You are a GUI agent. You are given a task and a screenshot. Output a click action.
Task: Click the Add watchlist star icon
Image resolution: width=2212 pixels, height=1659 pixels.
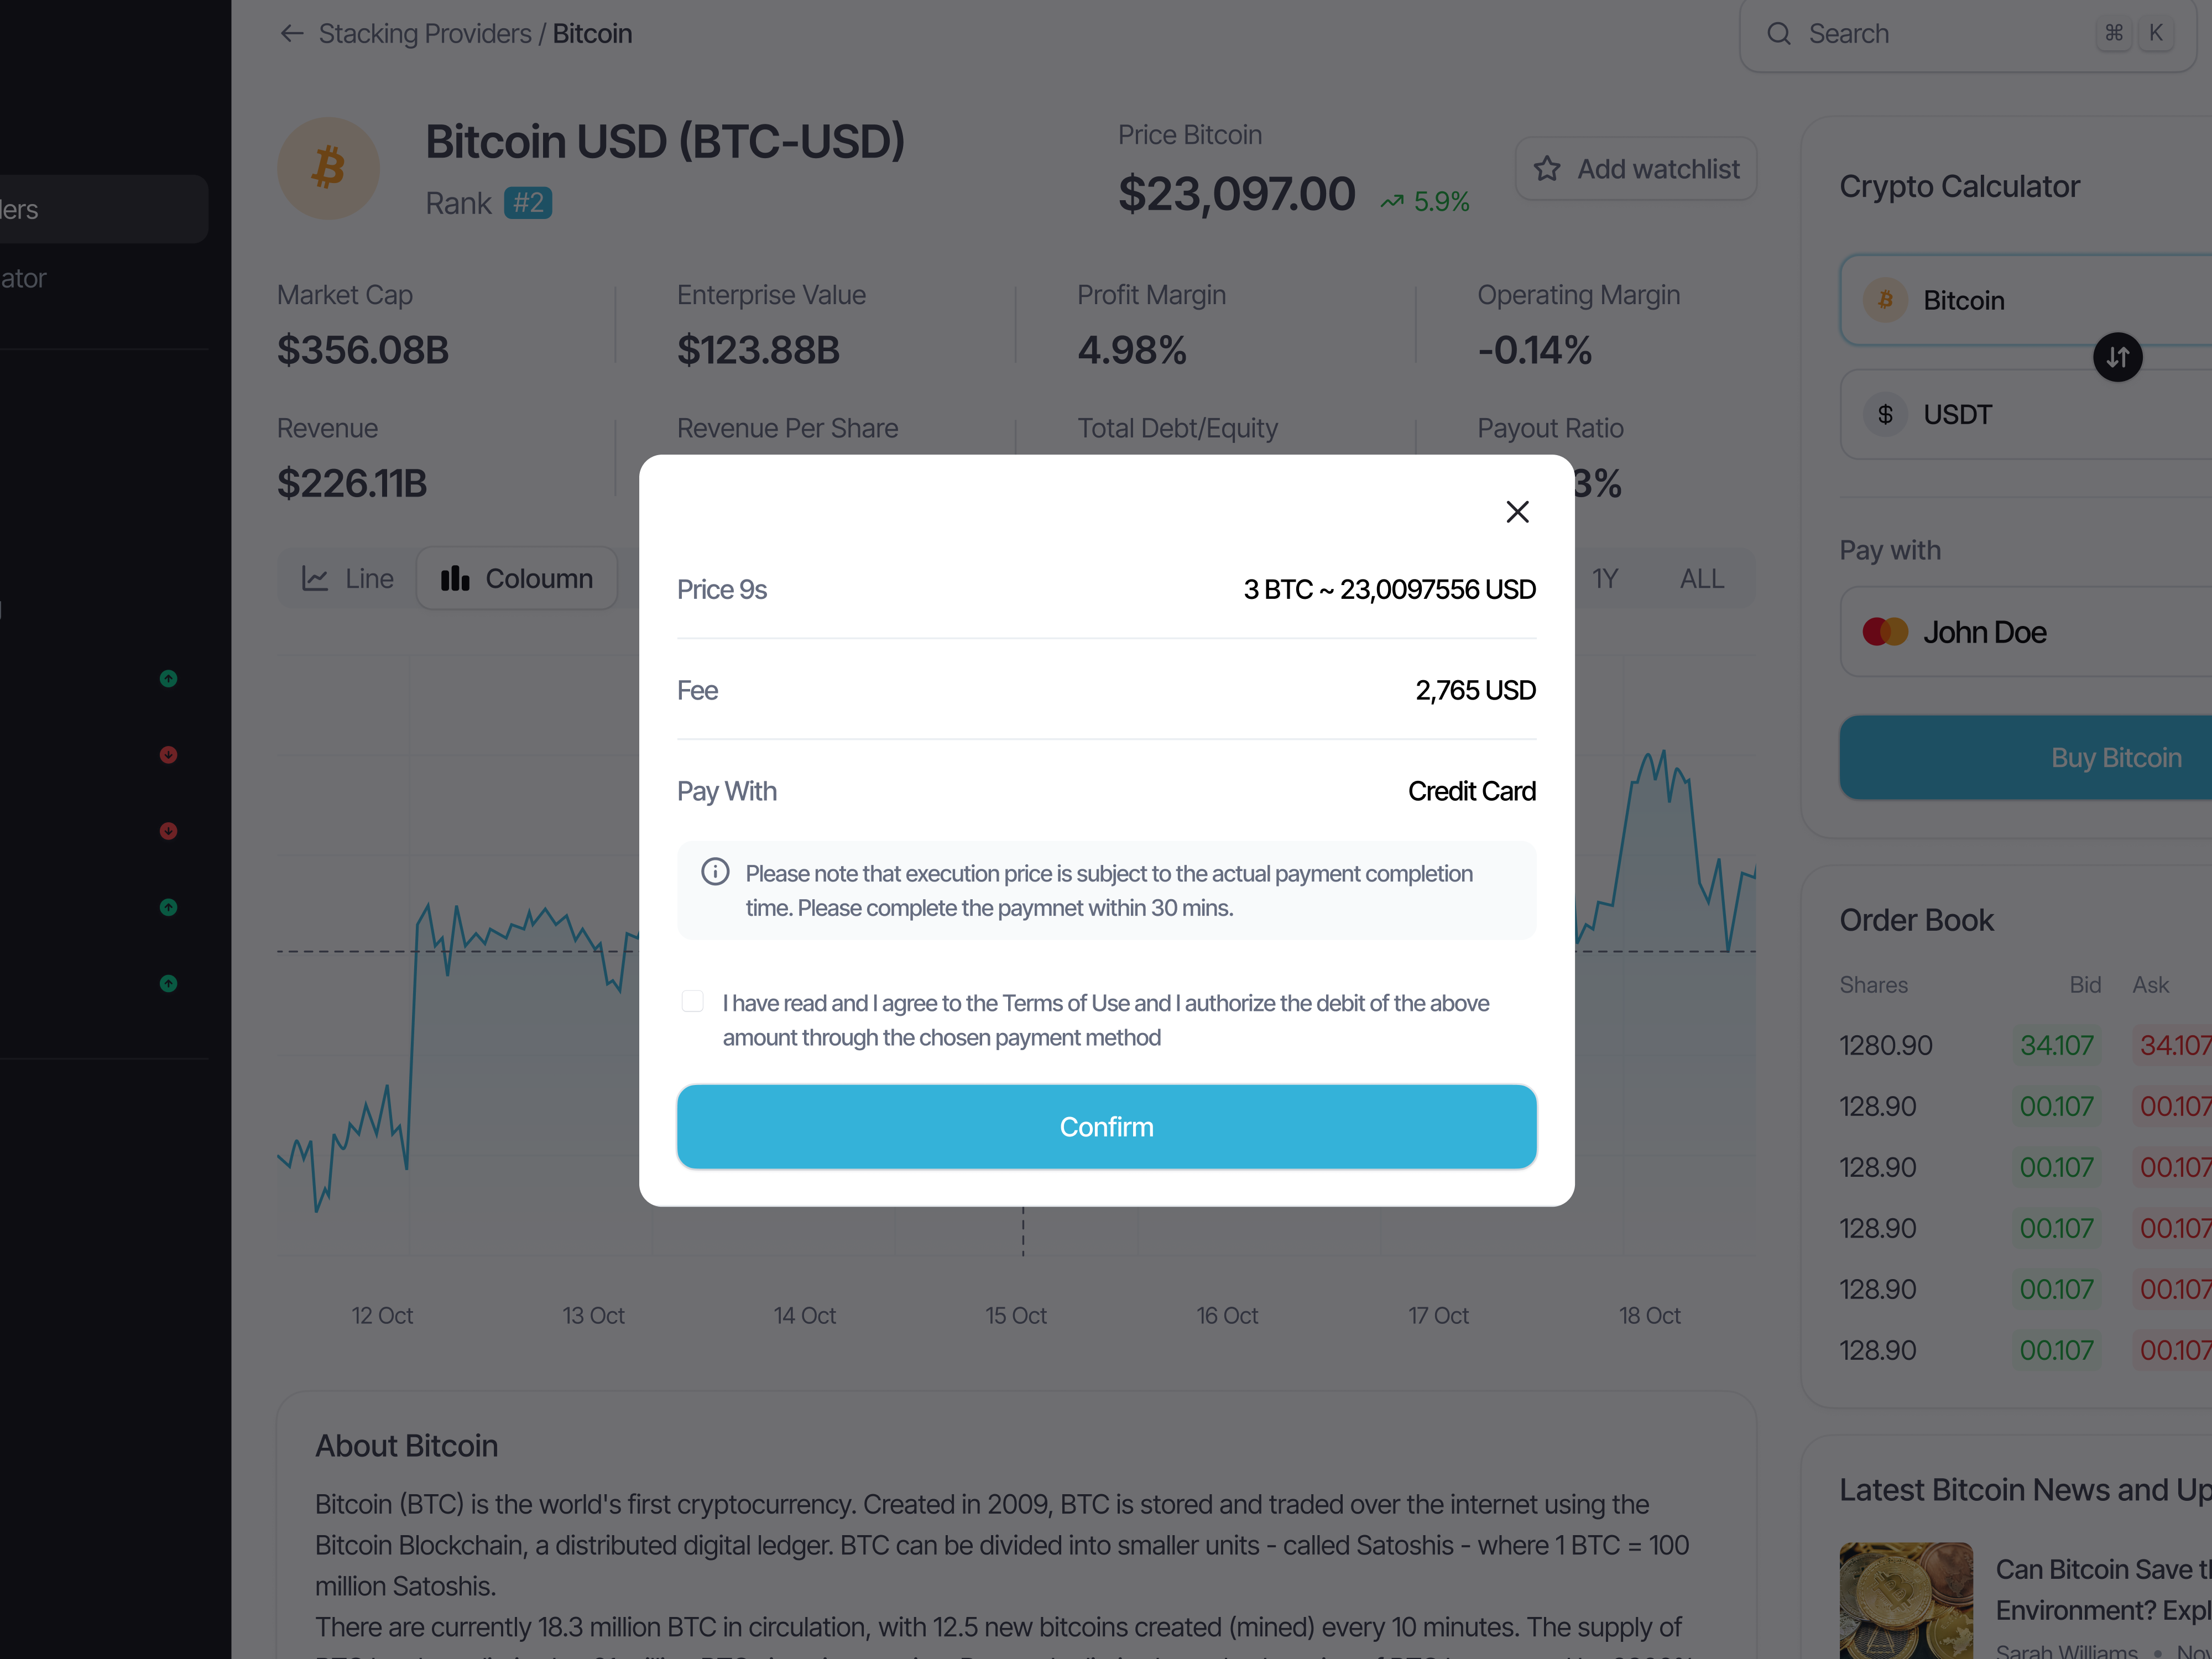point(1547,168)
